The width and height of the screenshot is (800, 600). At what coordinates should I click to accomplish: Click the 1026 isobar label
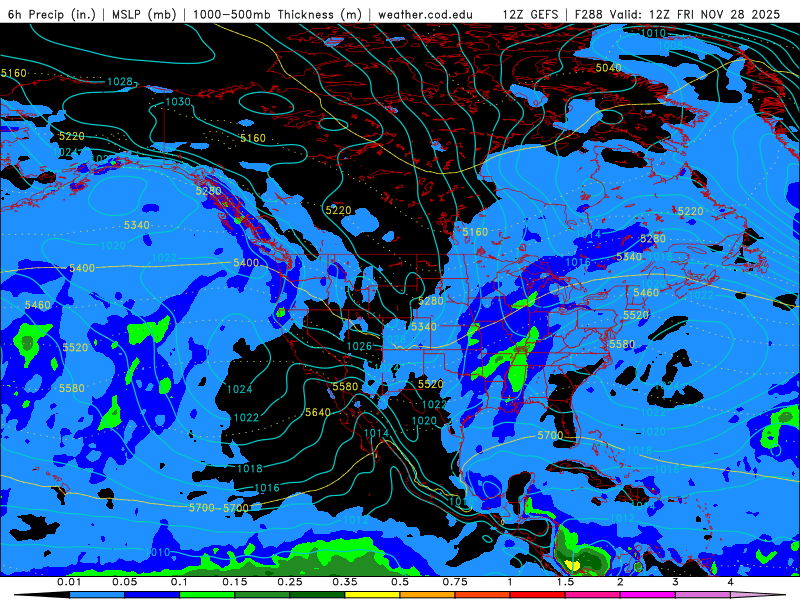[x=360, y=346]
